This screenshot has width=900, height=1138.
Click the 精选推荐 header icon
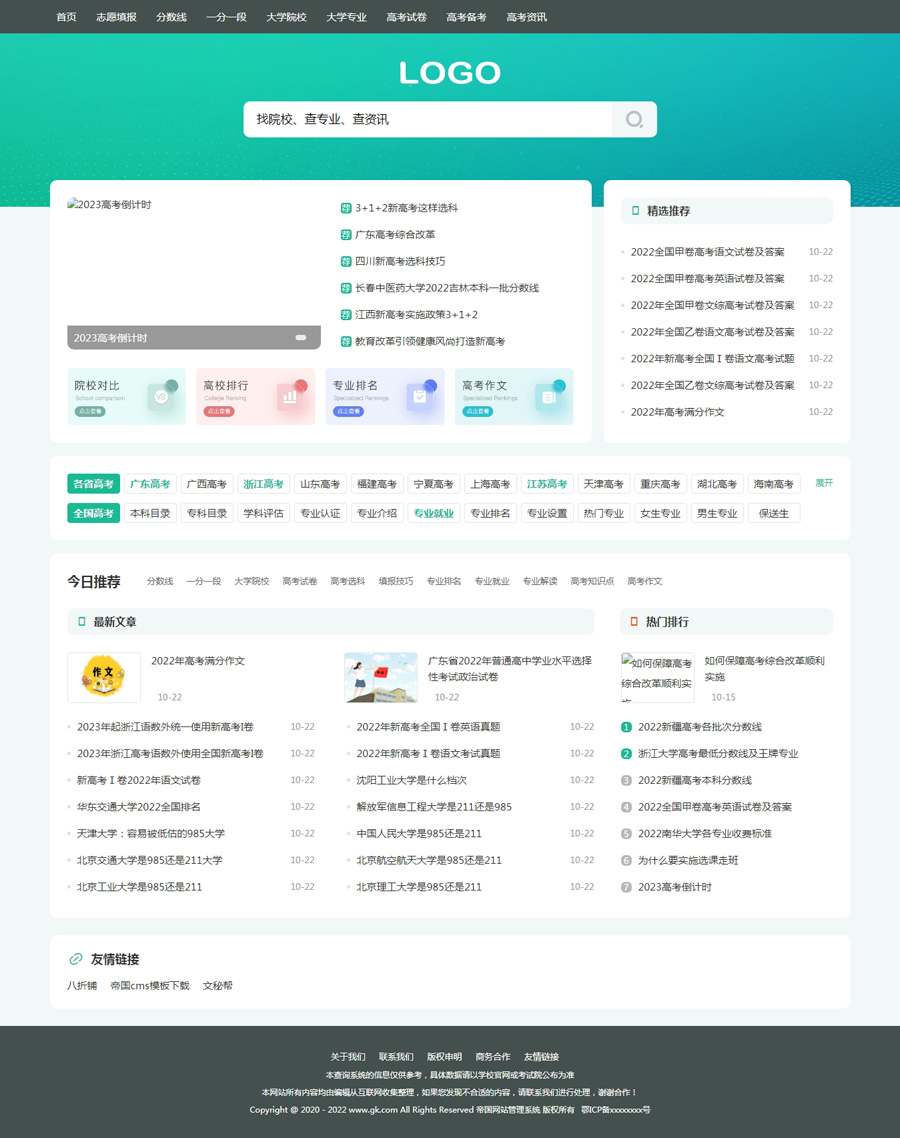(636, 211)
